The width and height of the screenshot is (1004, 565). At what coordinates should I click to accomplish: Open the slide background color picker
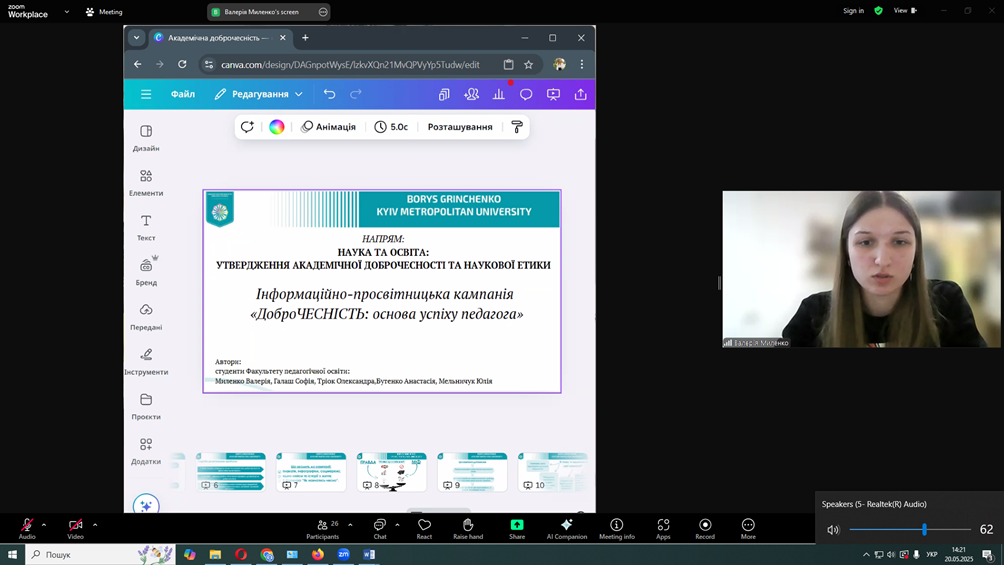[277, 127]
